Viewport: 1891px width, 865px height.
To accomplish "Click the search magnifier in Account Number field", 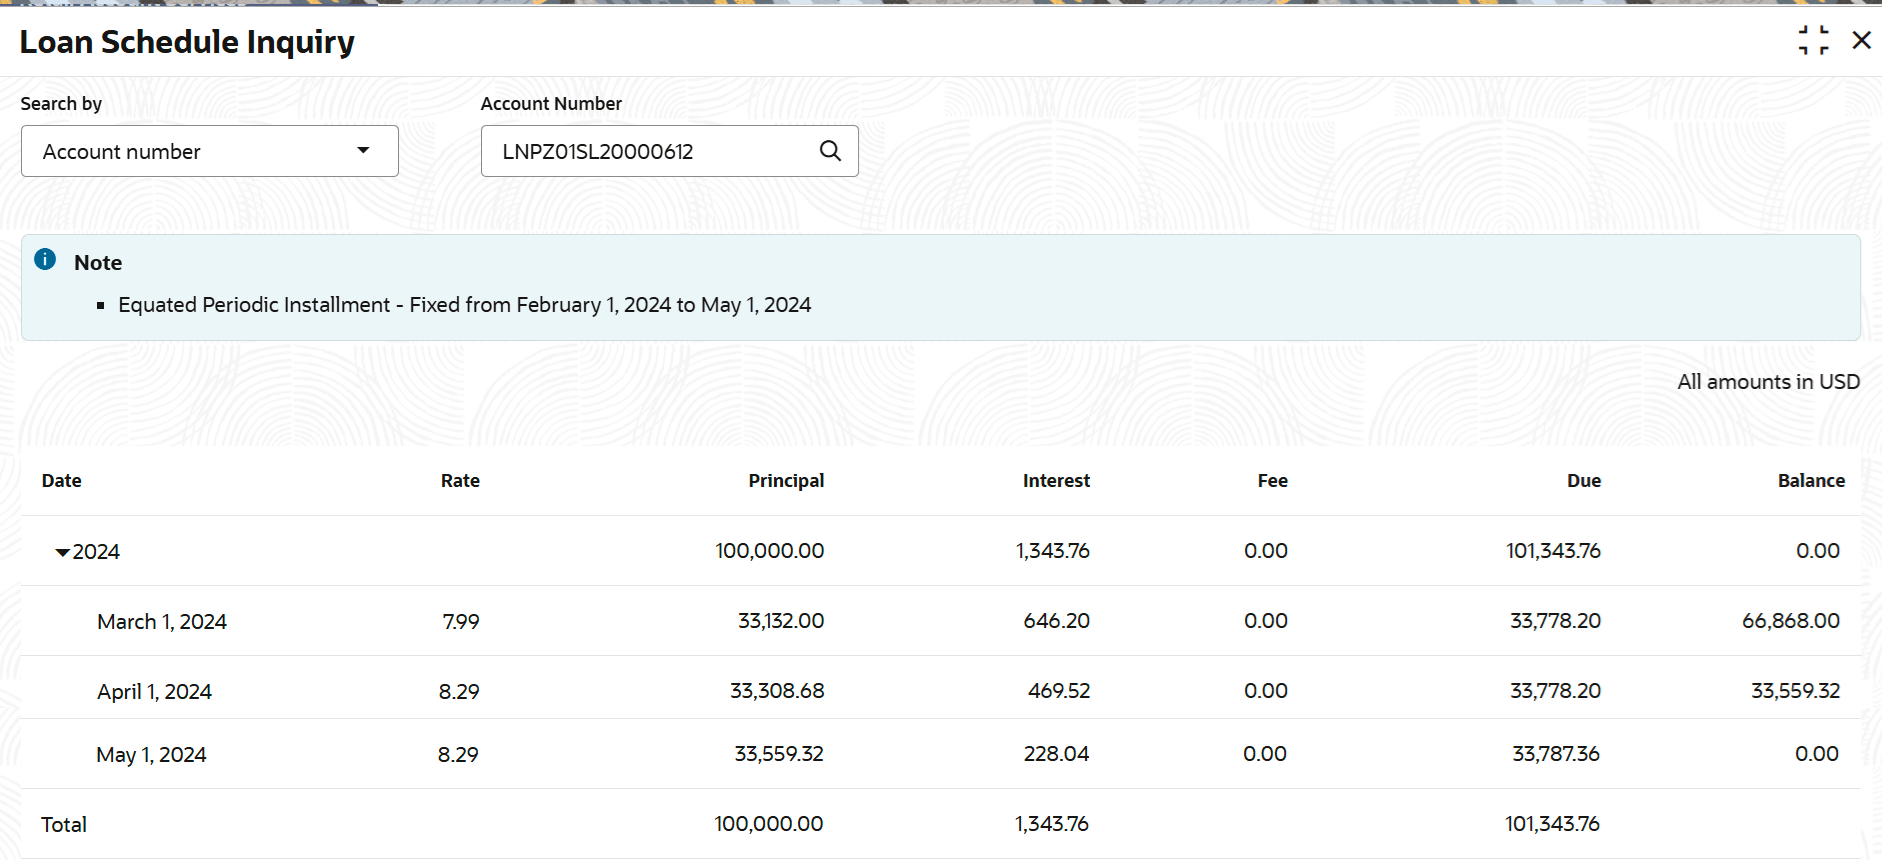I will (830, 151).
